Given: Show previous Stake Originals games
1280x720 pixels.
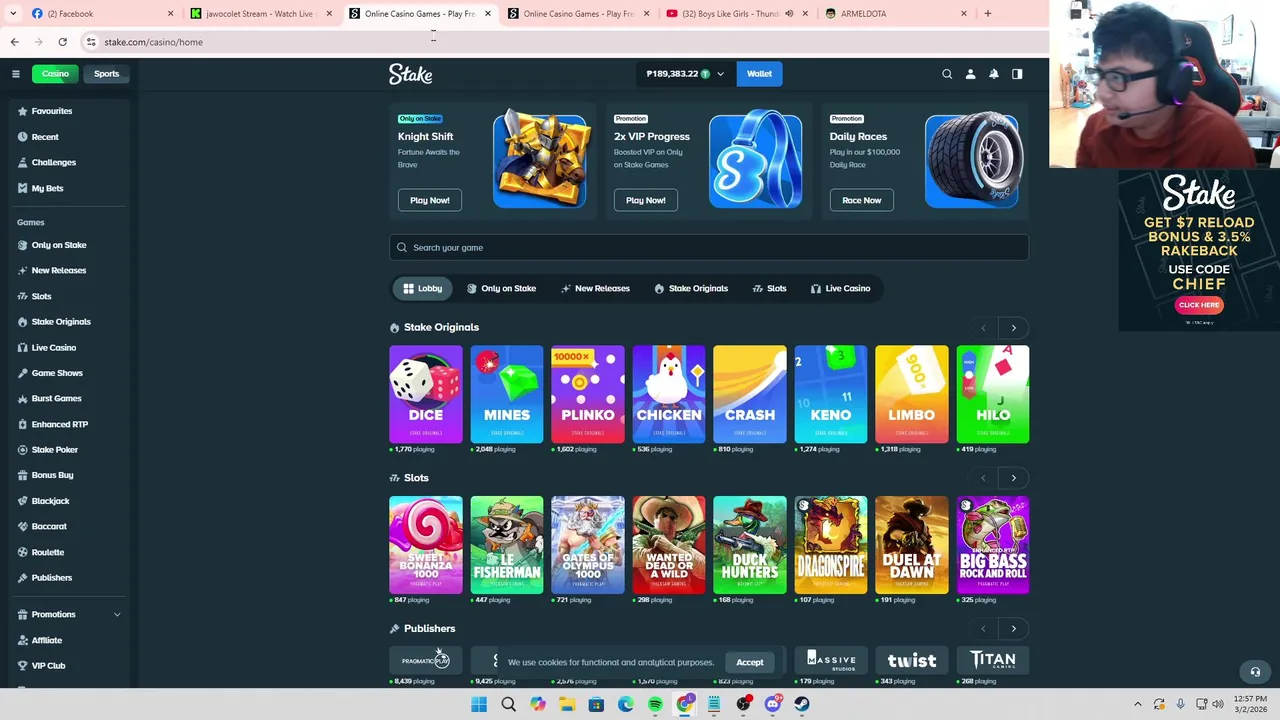Looking at the screenshot, I should pyautogui.click(x=983, y=328).
